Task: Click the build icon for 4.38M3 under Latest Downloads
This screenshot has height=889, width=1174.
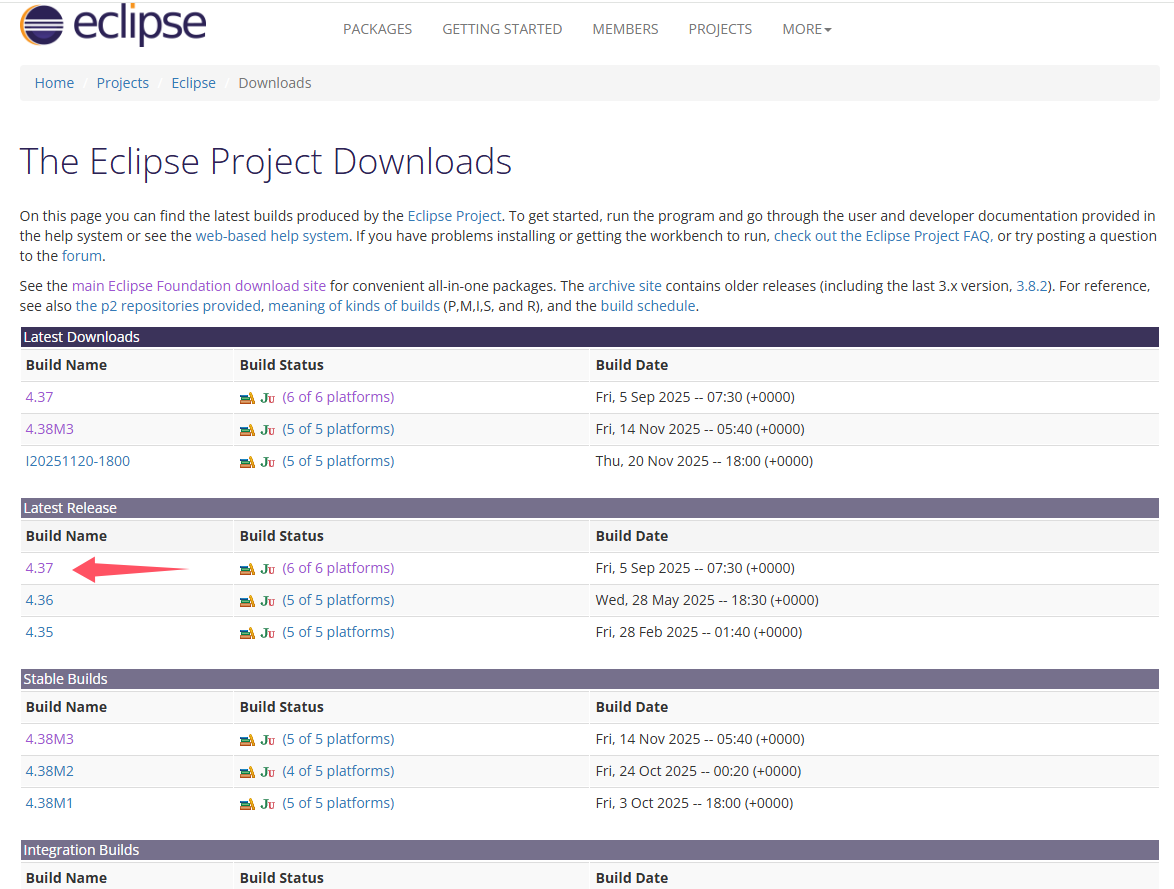Action: click(x=247, y=431)
